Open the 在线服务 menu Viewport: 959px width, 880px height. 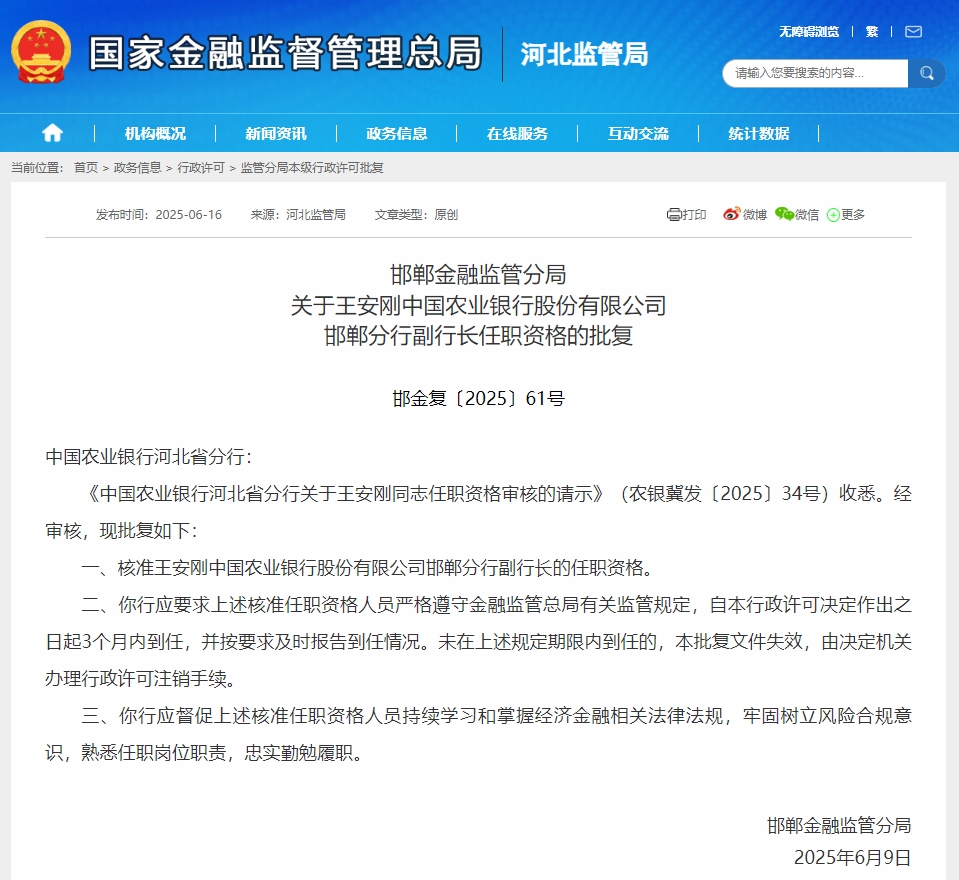[517, 133]
